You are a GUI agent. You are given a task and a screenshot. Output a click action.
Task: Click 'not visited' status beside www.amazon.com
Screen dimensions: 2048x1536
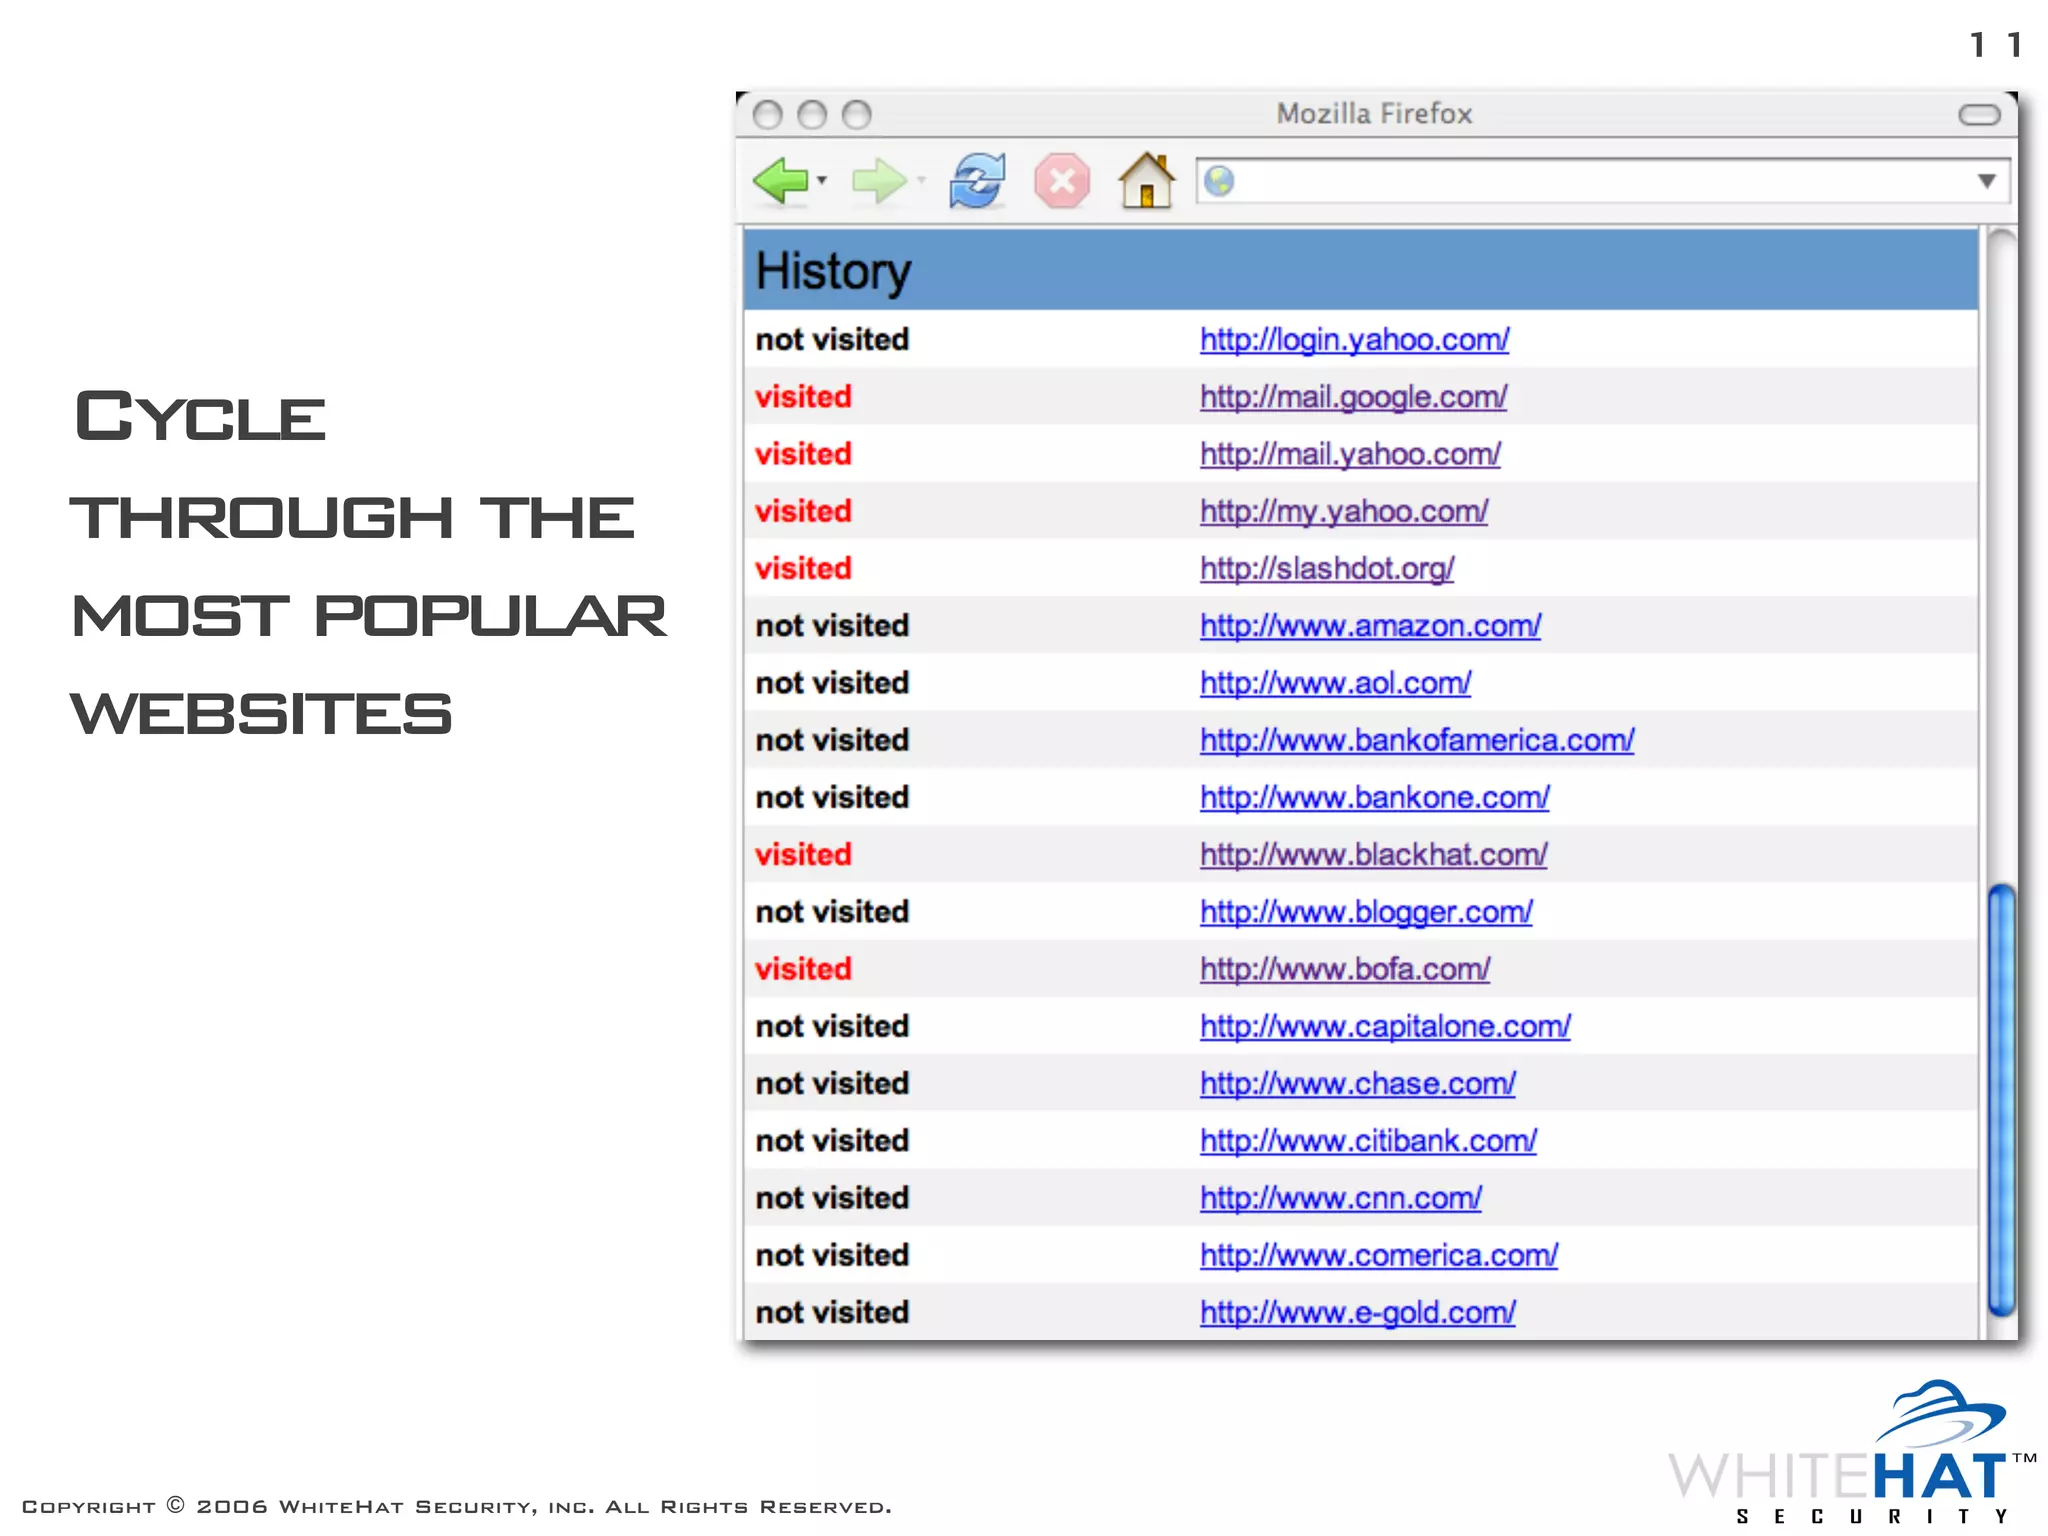pos(832,626)
